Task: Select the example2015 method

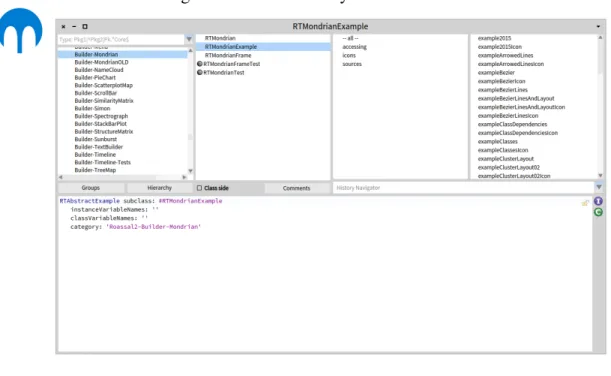Action: (494, 38)
